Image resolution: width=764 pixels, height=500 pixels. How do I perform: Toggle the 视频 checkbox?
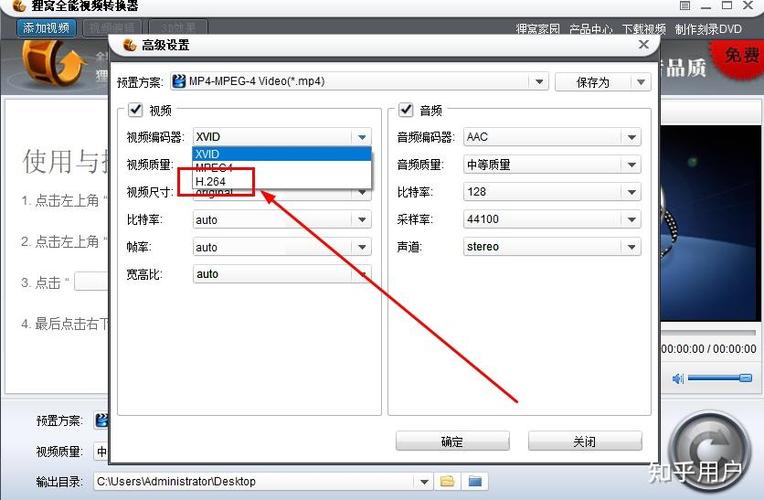point(135,110)
